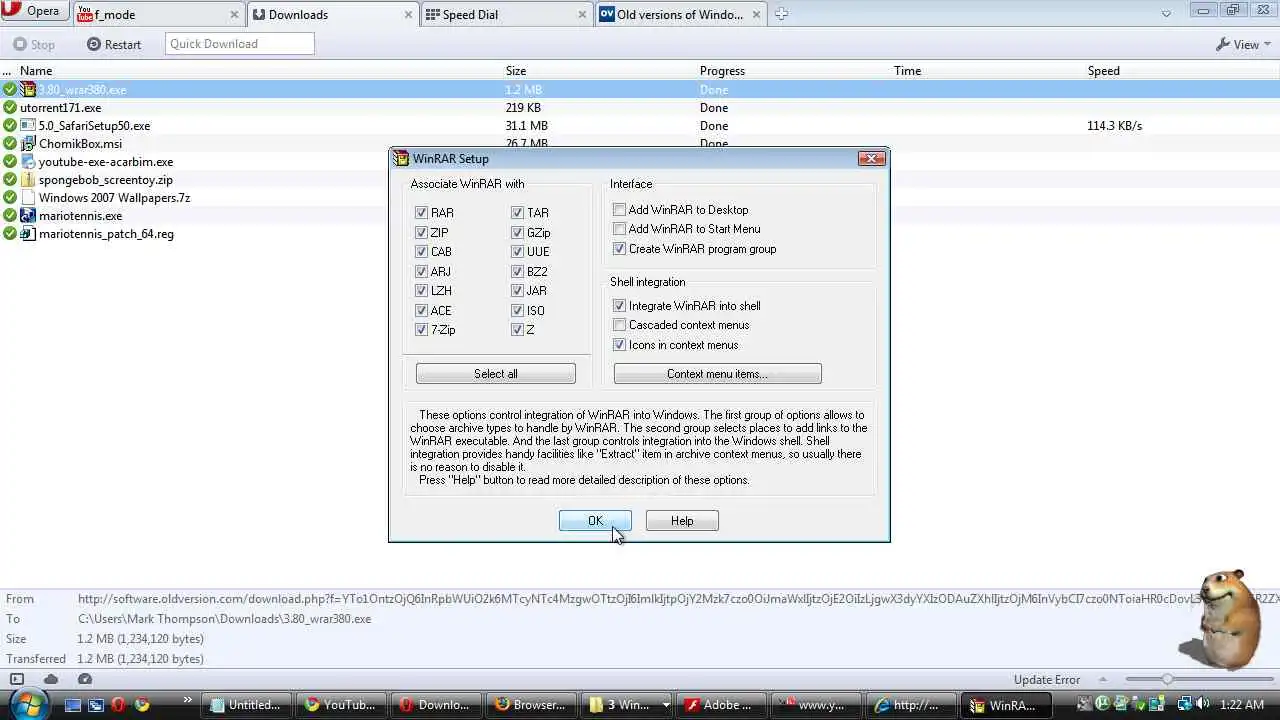The height and width of the screenshot is (720, 1280).
Task: Toggle Opera panels icon in status bar
Action: click(x=16, y=679)
